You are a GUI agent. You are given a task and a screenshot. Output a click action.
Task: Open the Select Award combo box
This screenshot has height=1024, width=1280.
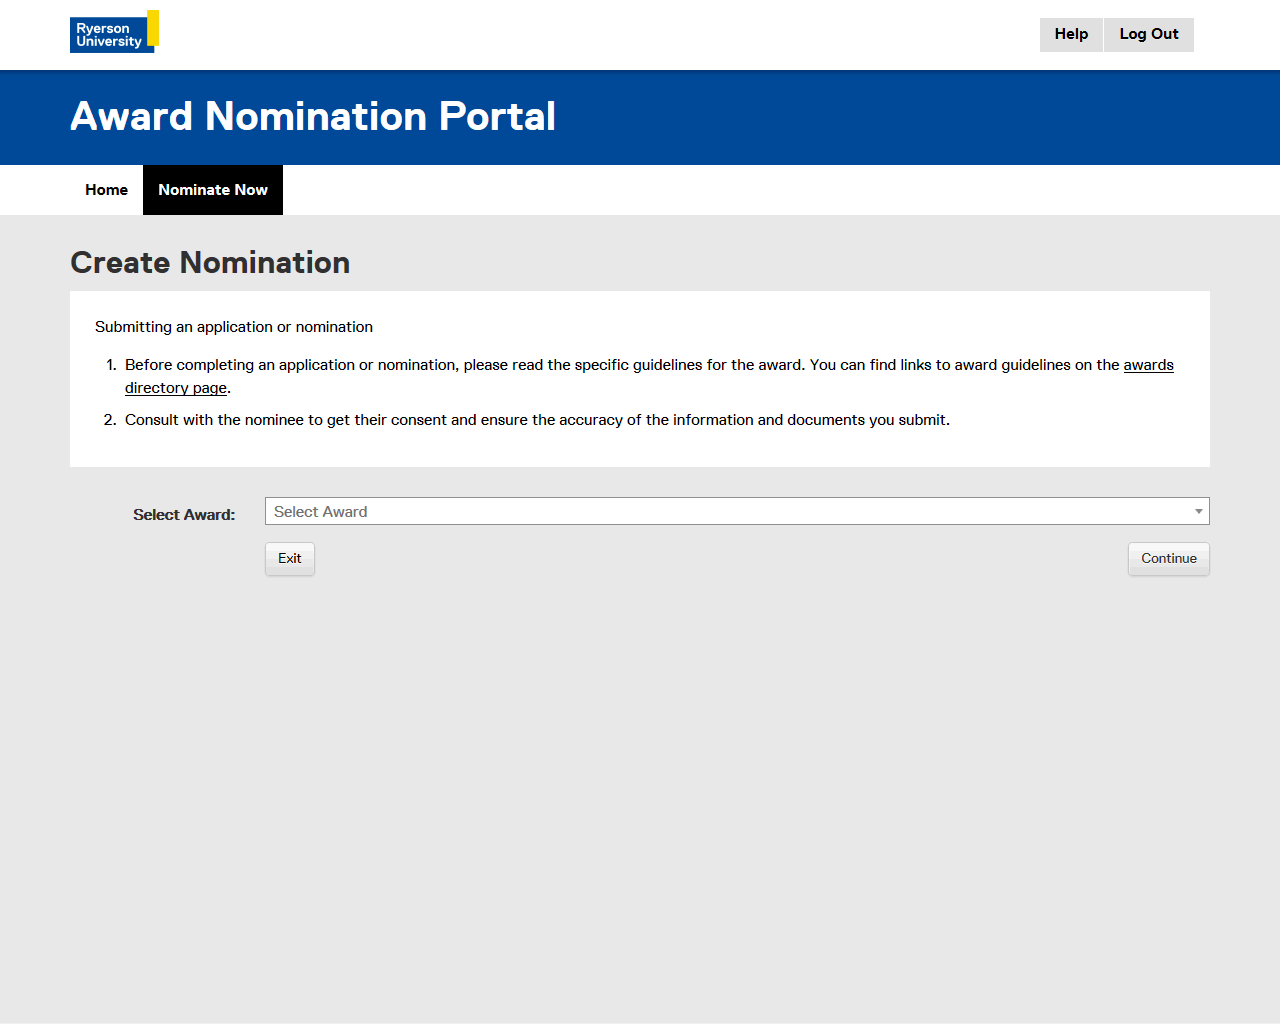(736, 511)
